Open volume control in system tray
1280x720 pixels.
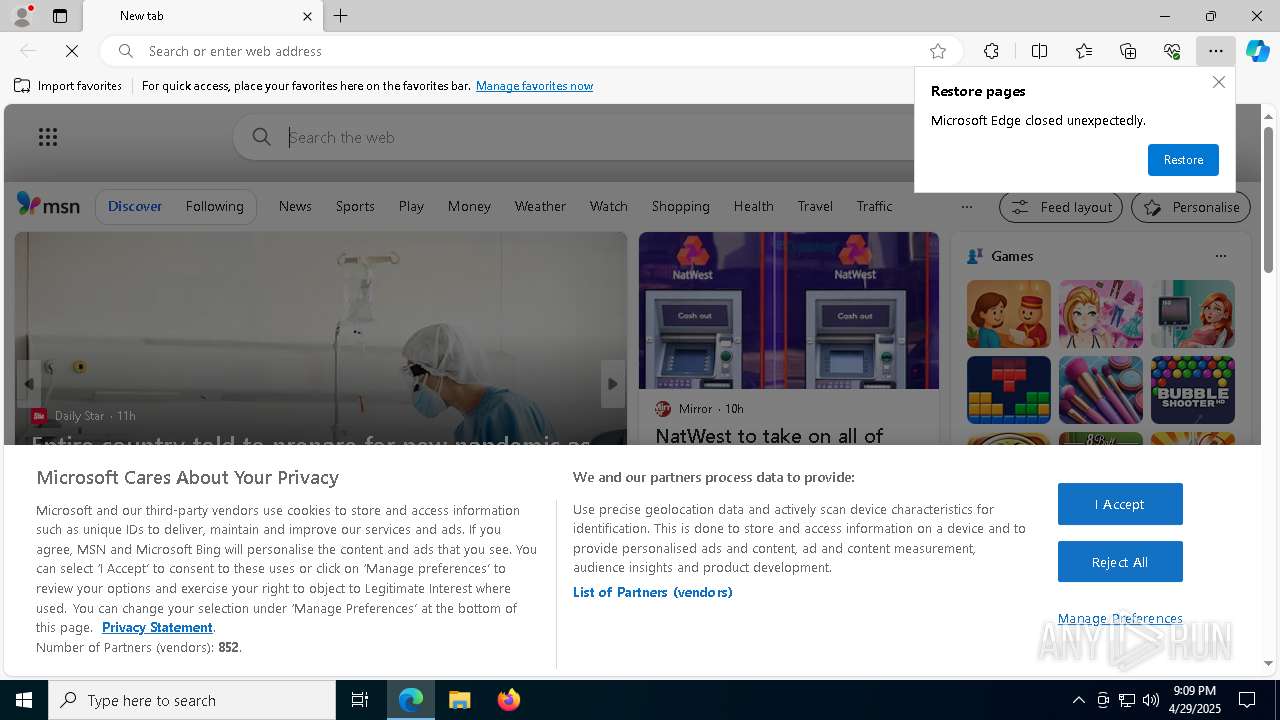point(1150,700)
